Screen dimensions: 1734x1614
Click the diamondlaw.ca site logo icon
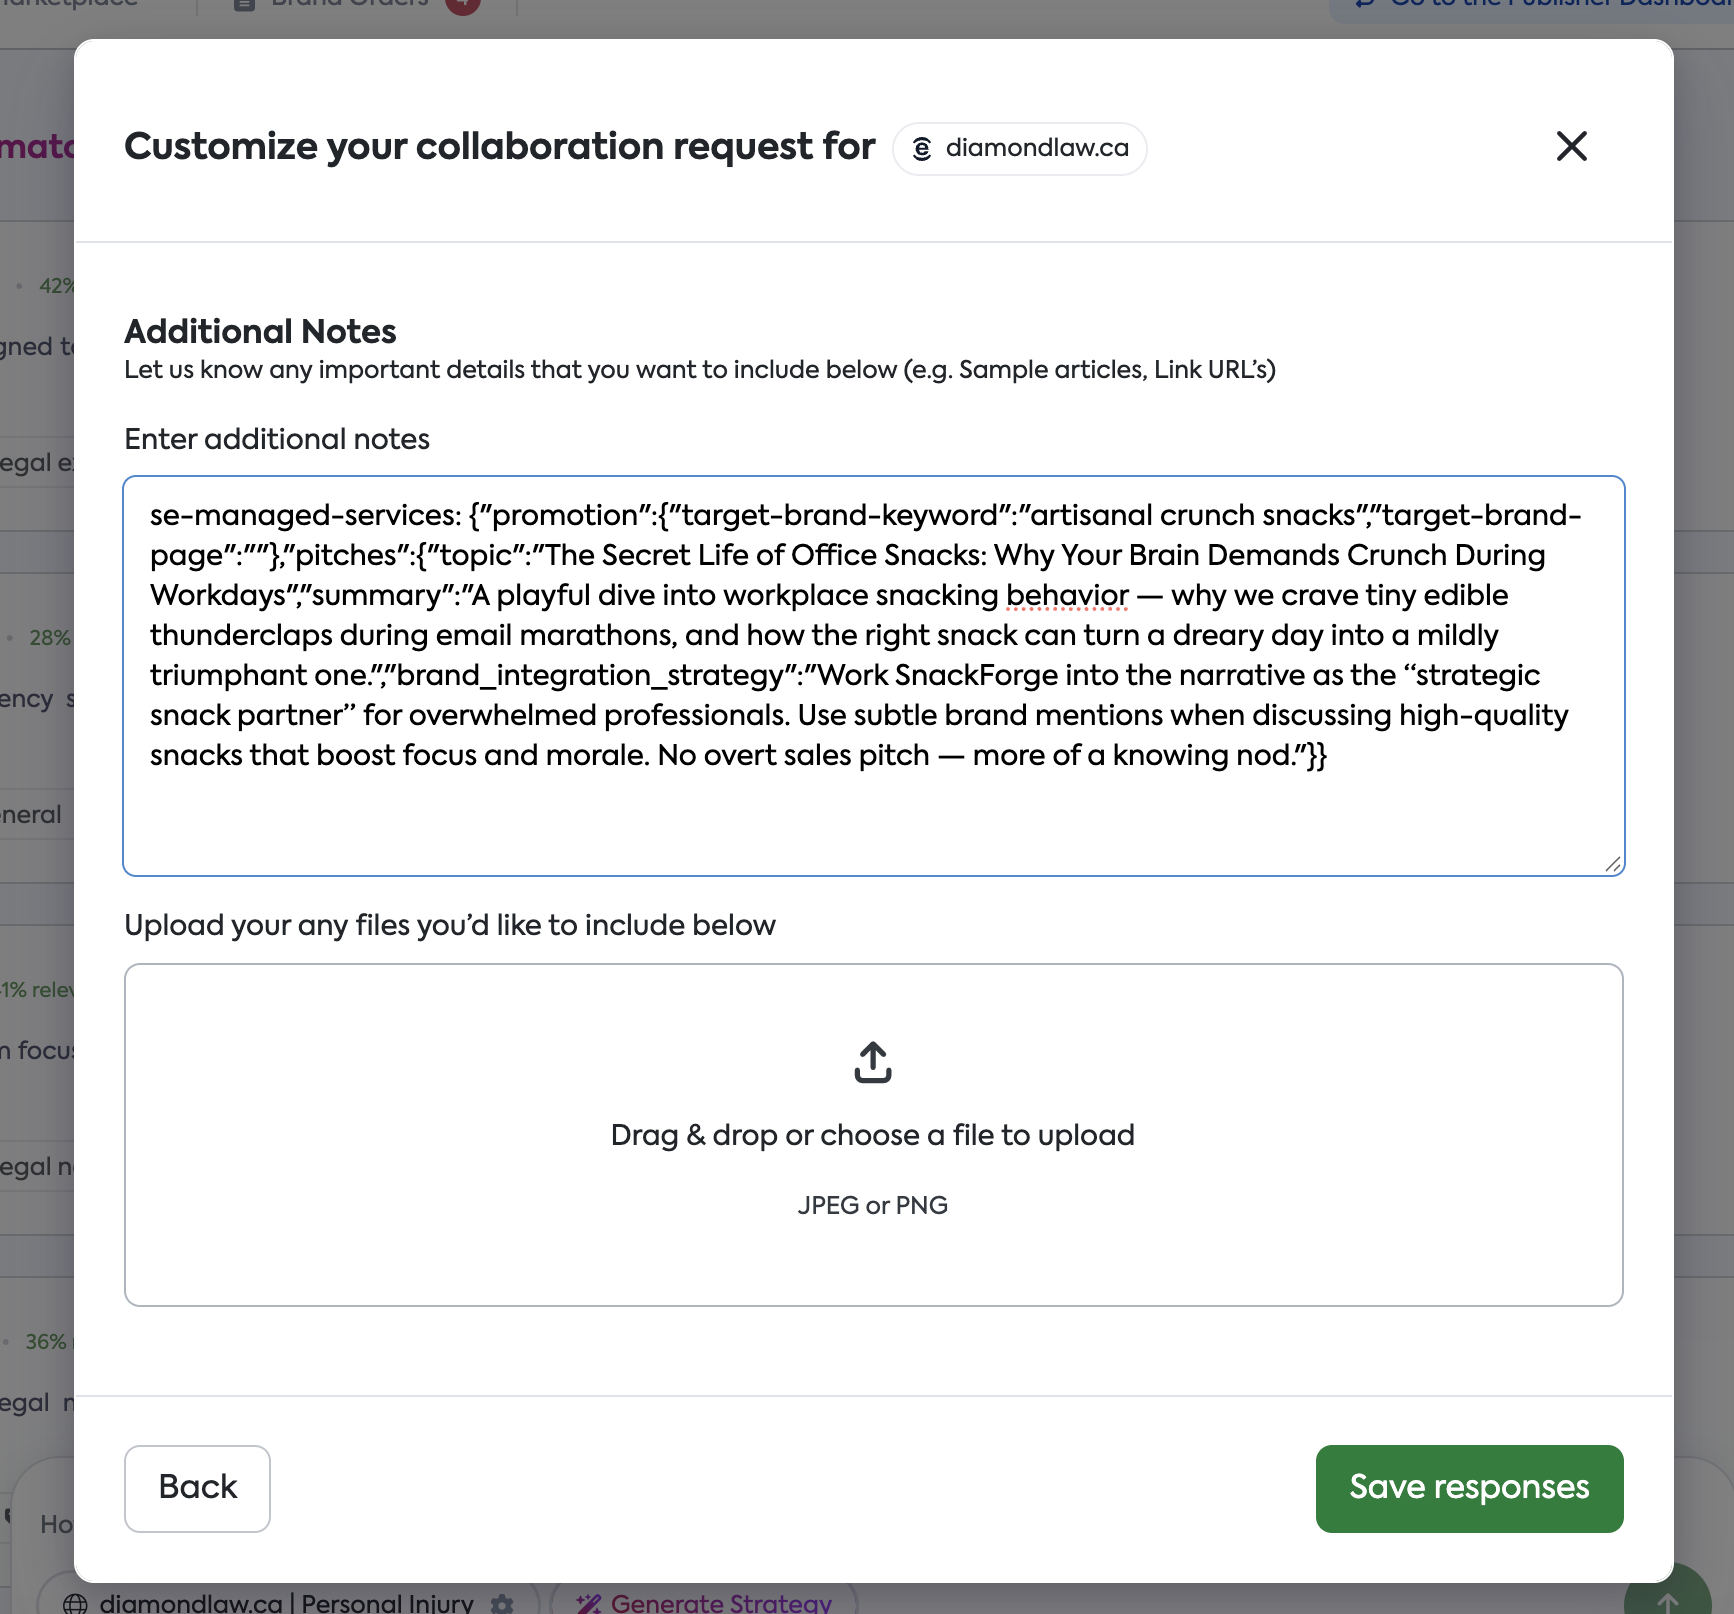[922, 149]
